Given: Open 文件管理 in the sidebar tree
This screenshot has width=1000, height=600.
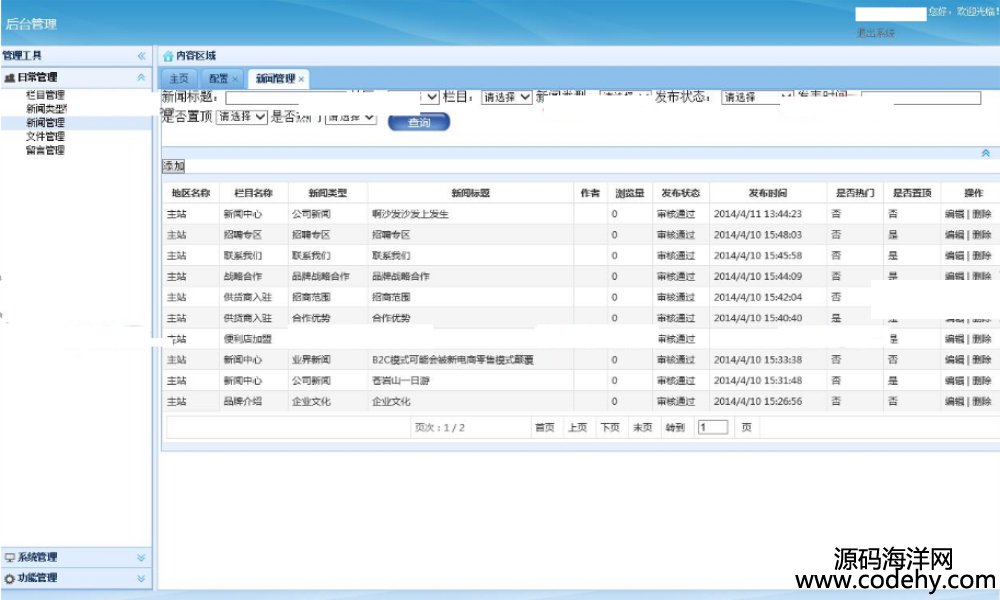Looking at the screenshot, I should (x=45, y=136).
